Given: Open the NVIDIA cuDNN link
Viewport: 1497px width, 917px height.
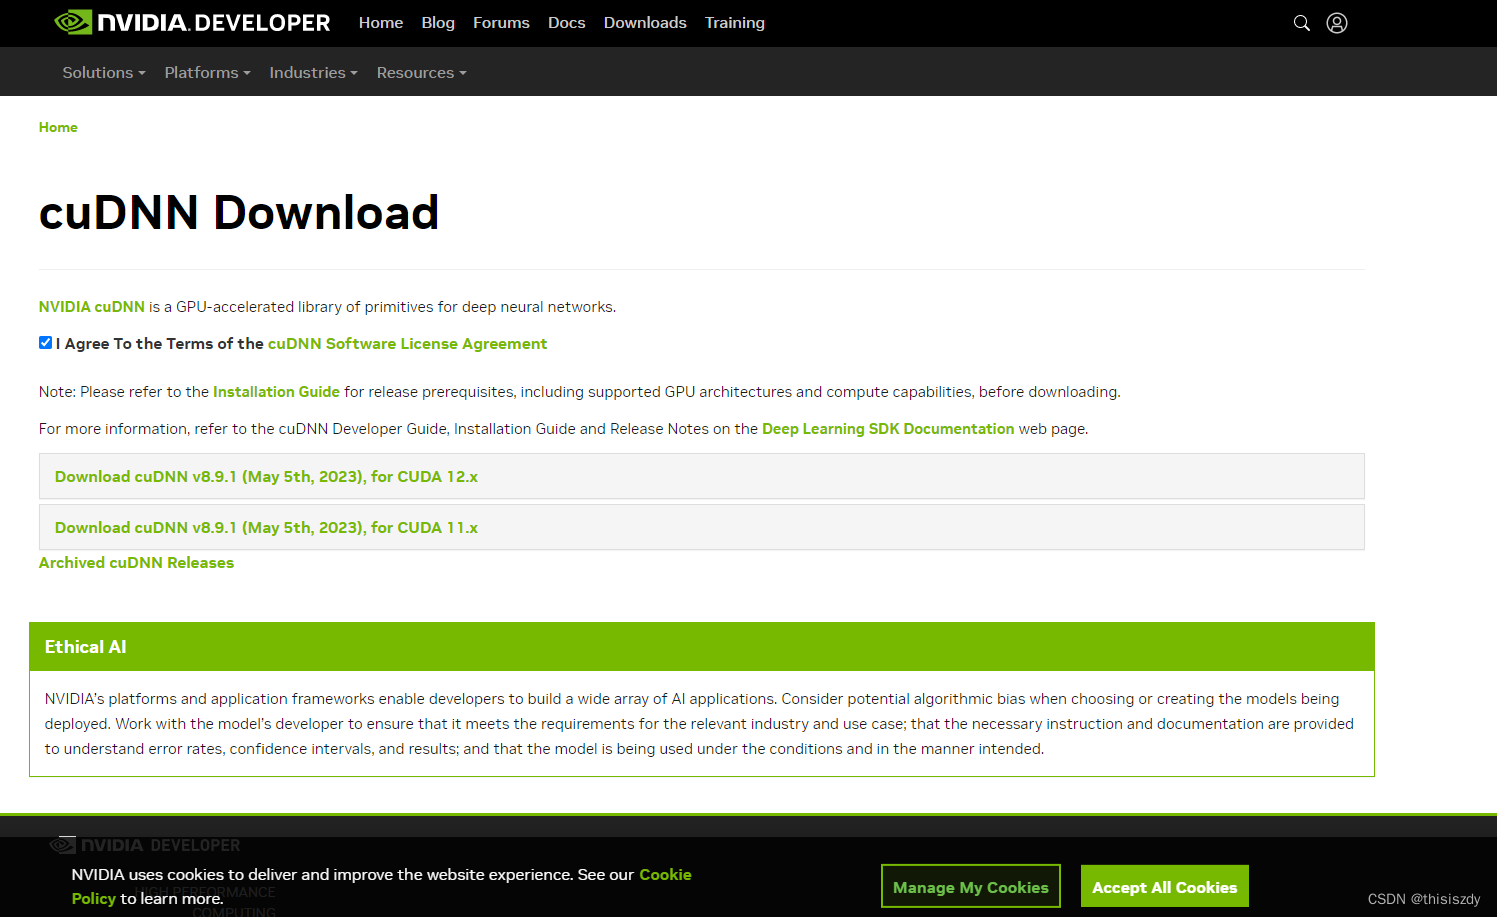Looking at the screenshot, I should (x=92, y=307).
